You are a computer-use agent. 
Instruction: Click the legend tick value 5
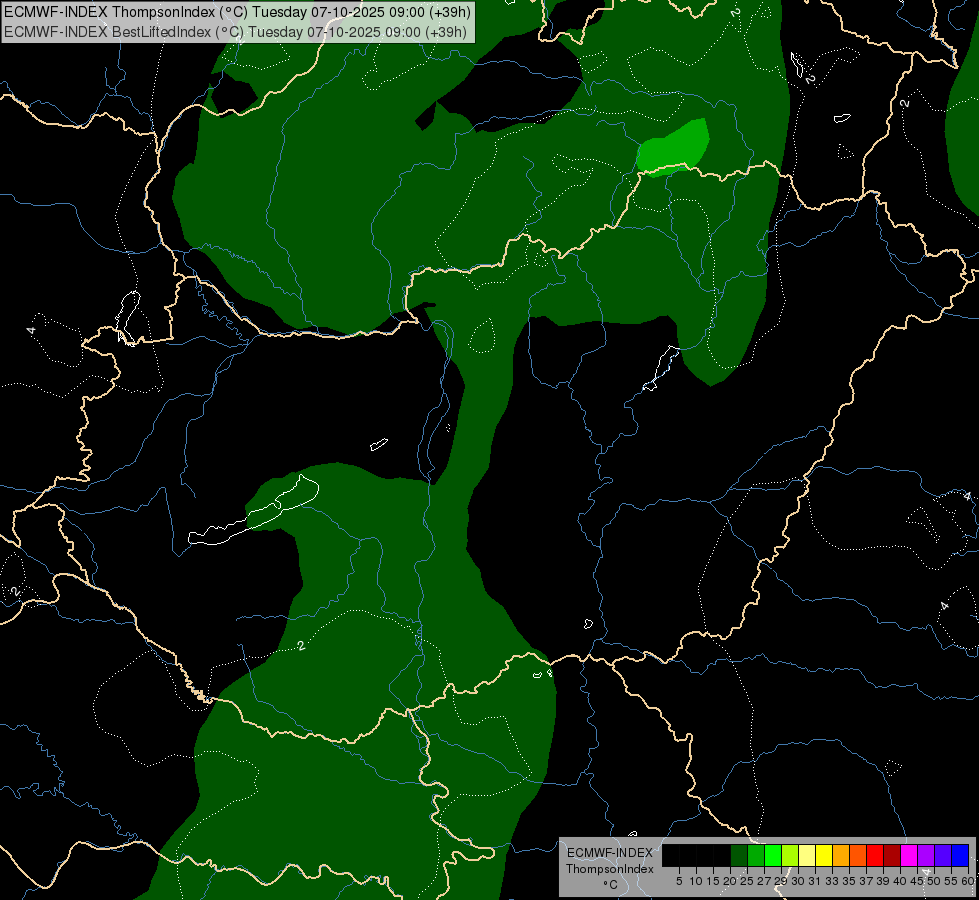click(x=679, y=881)
